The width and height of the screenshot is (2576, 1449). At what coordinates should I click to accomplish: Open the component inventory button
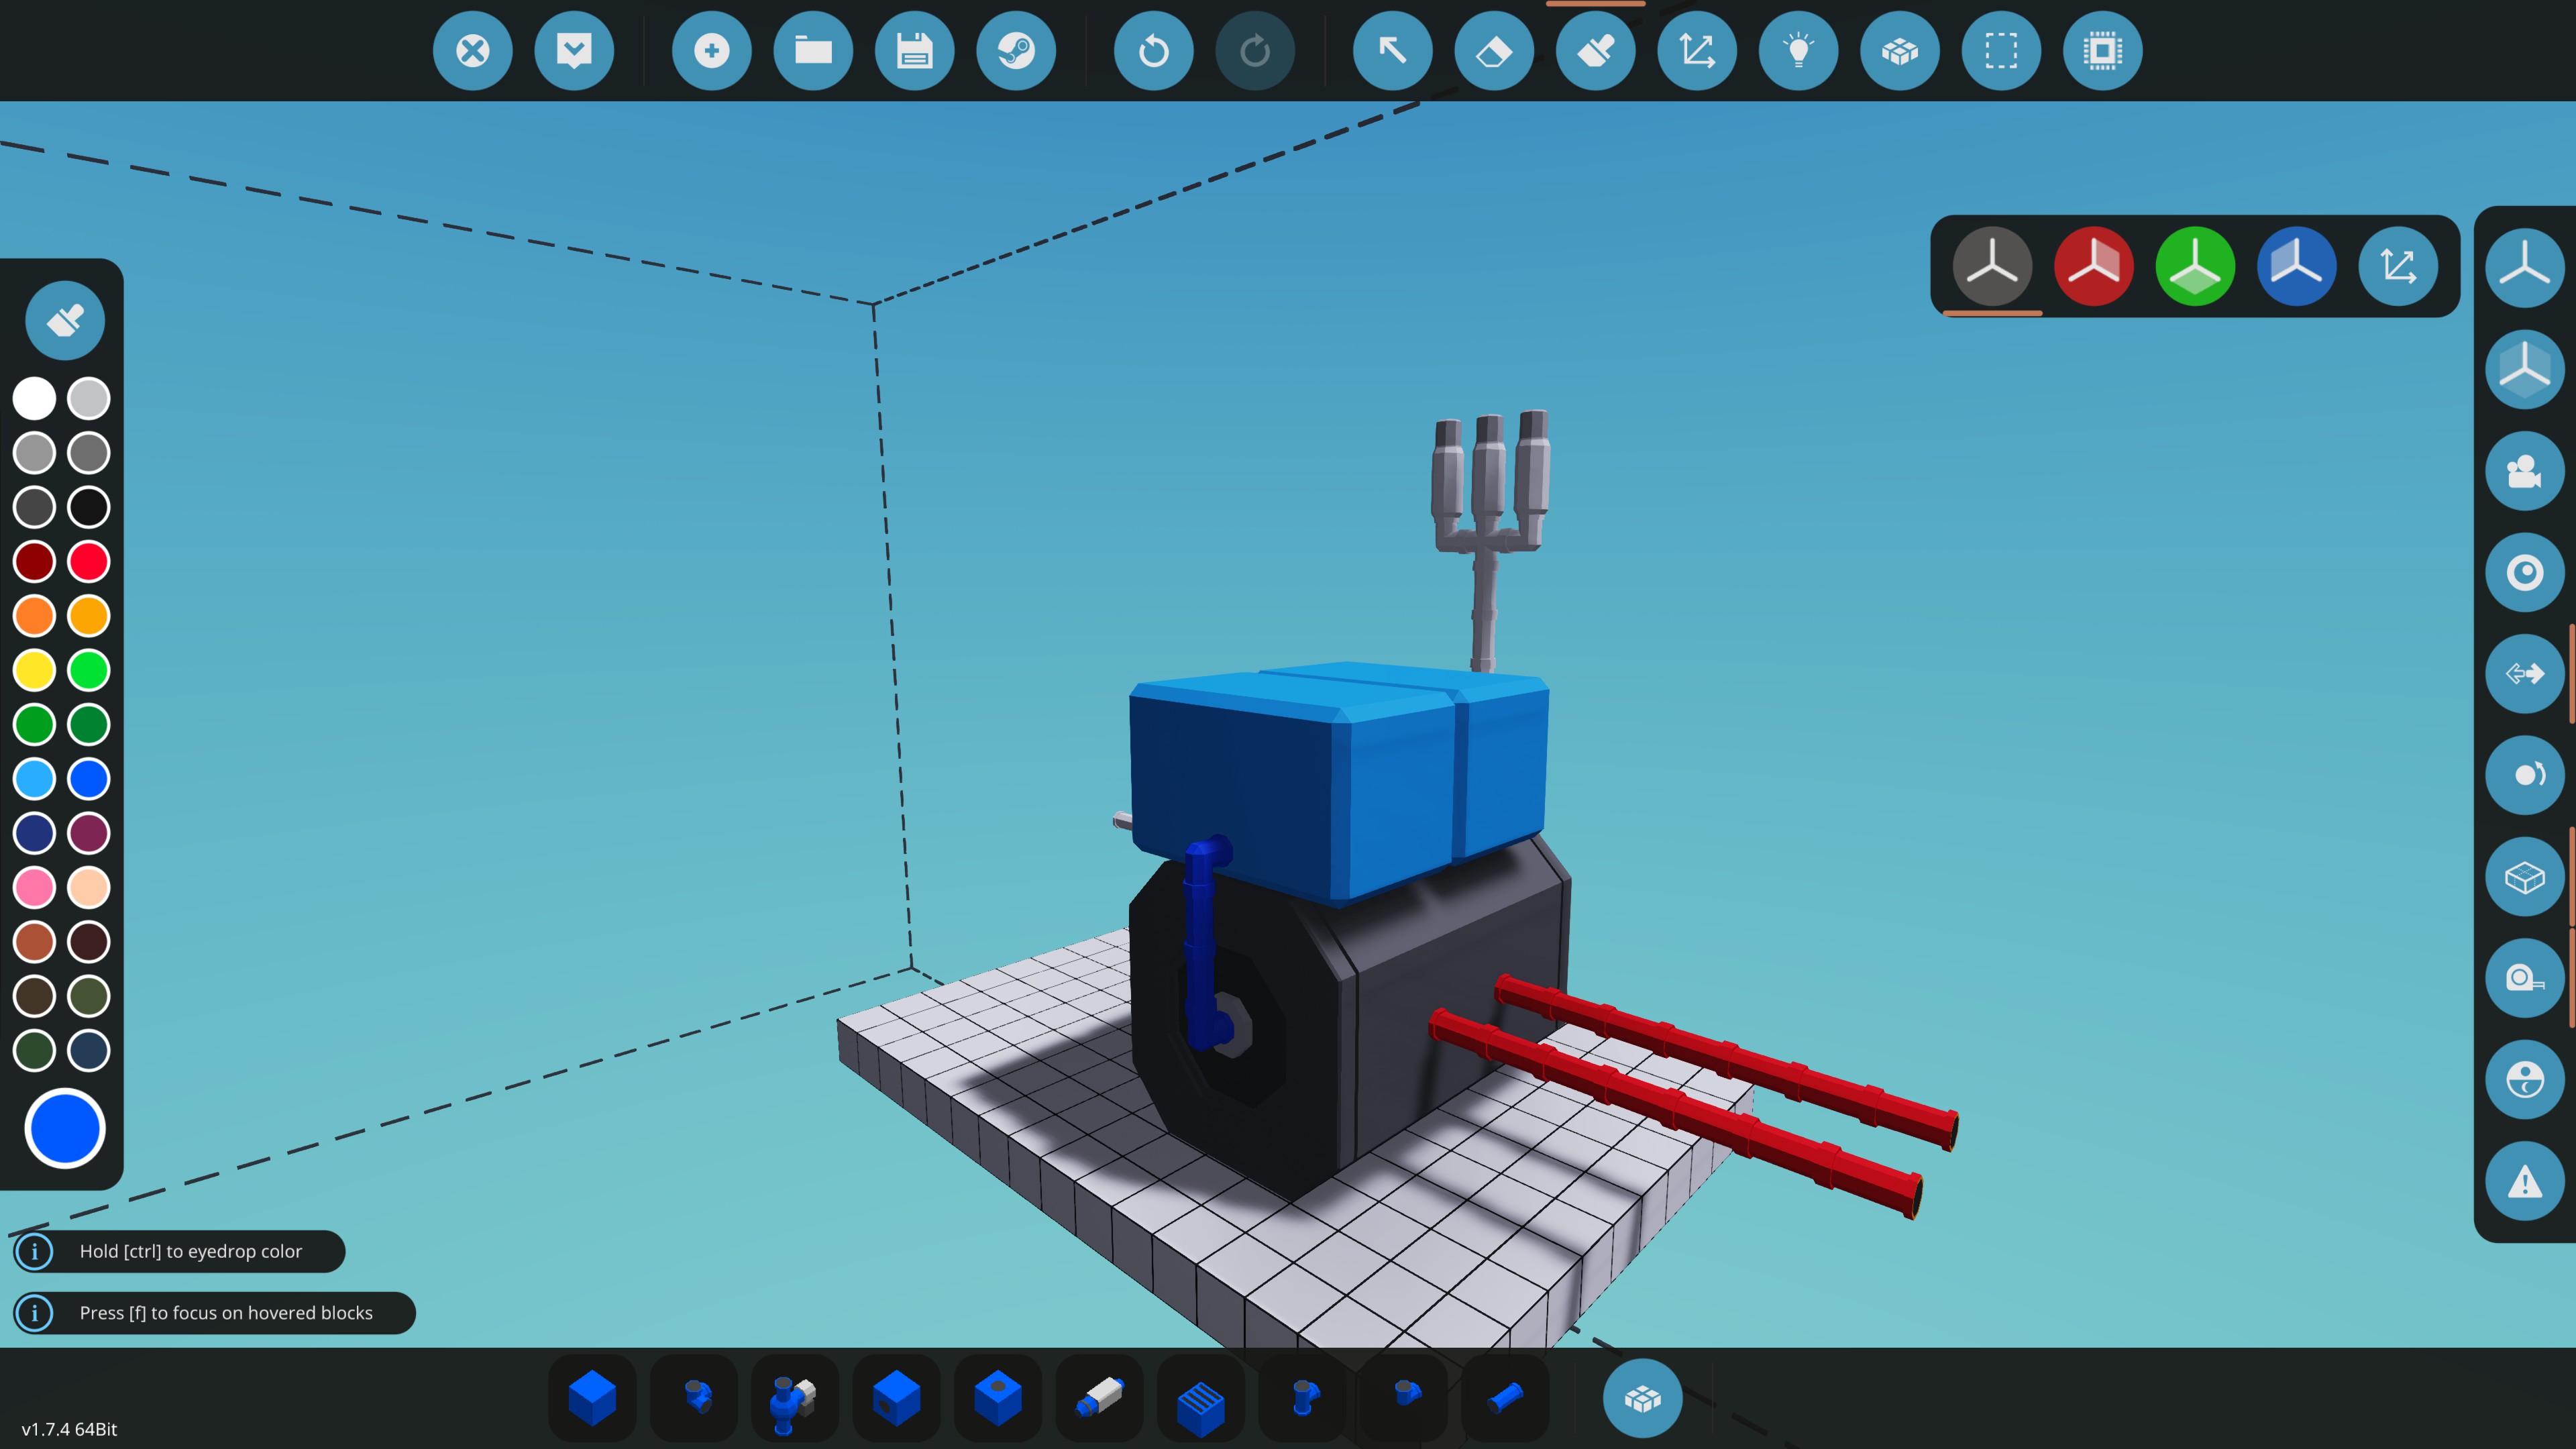click(x=1642, y=1398)
